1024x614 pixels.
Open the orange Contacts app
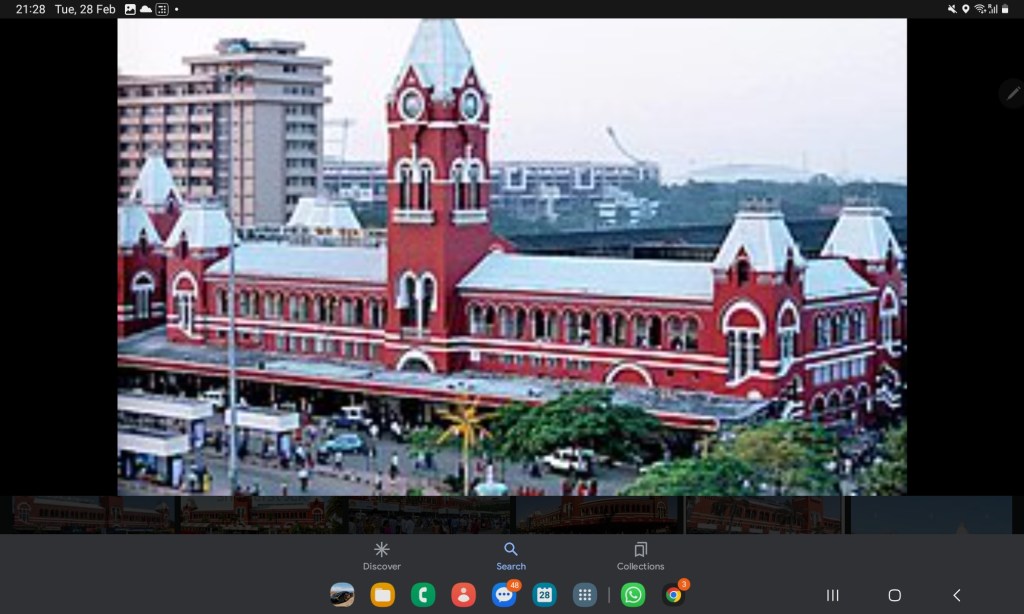463,595
